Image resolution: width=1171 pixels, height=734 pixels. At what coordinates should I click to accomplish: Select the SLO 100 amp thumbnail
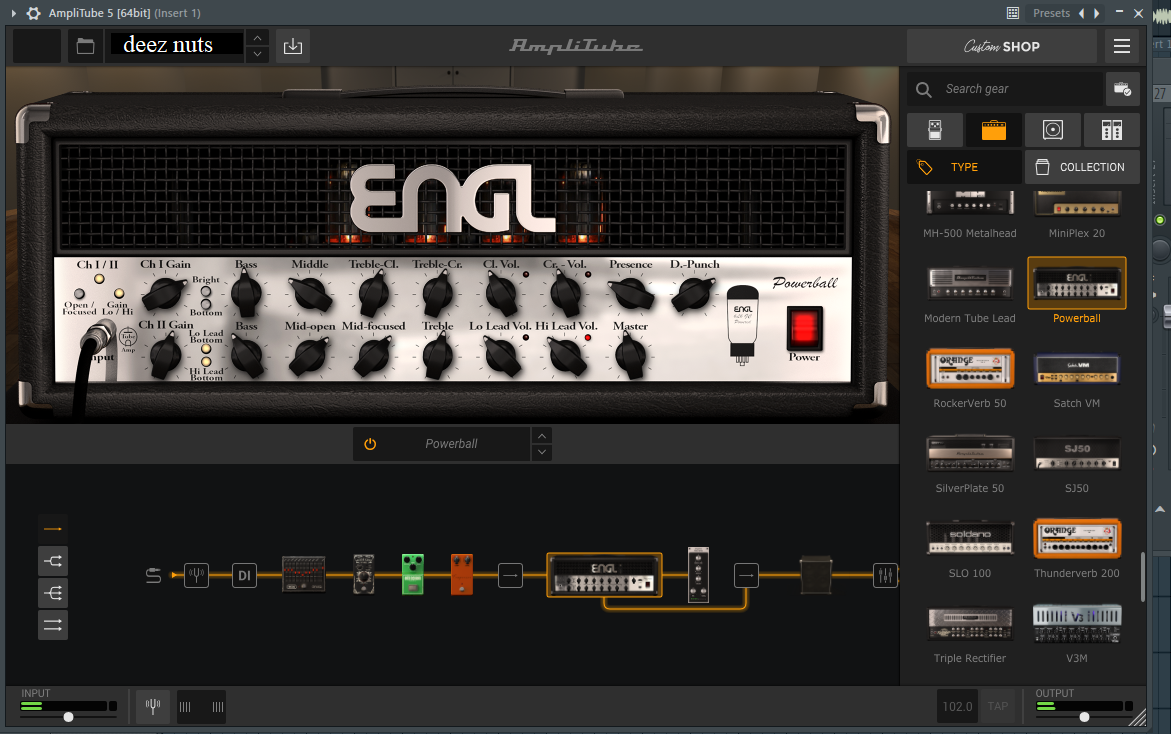970,538
